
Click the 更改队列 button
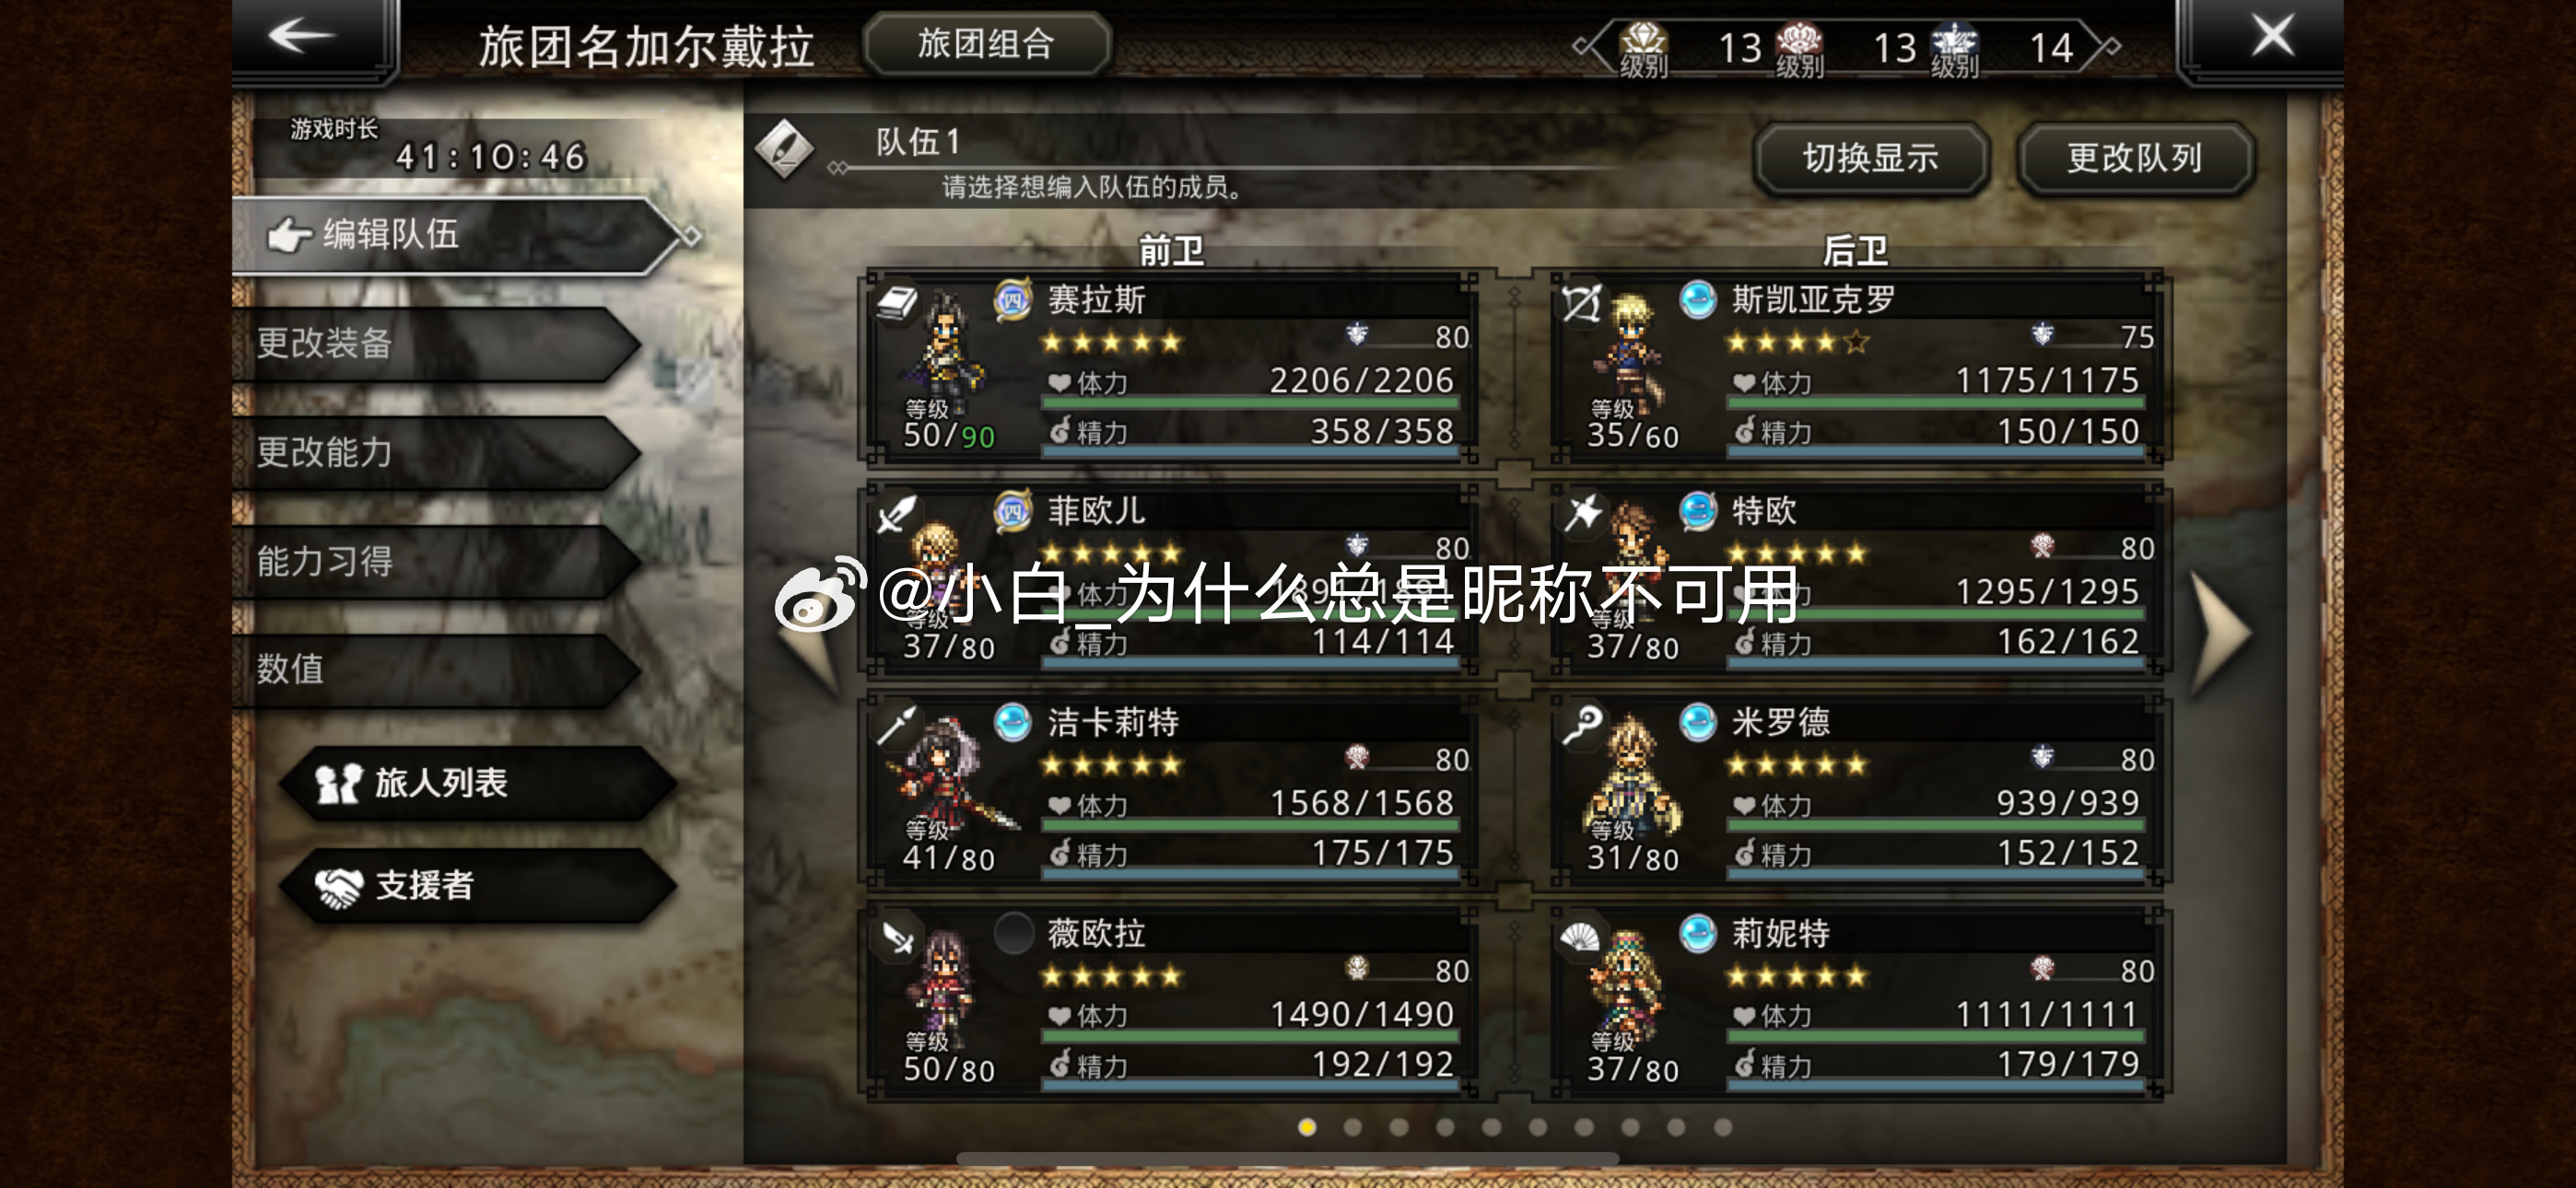(2134, 158)
